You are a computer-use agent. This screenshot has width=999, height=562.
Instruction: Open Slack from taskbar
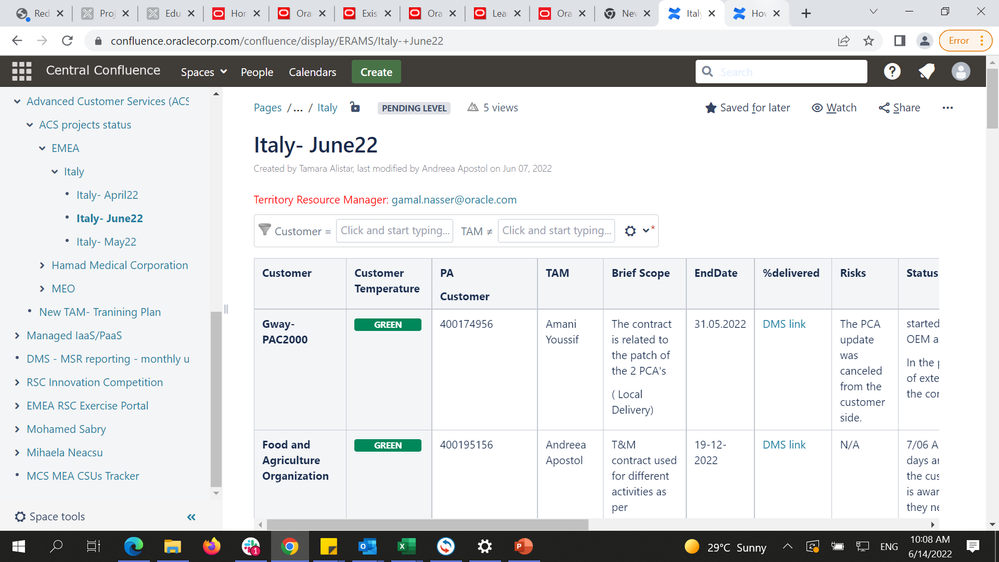coord(250,547)
